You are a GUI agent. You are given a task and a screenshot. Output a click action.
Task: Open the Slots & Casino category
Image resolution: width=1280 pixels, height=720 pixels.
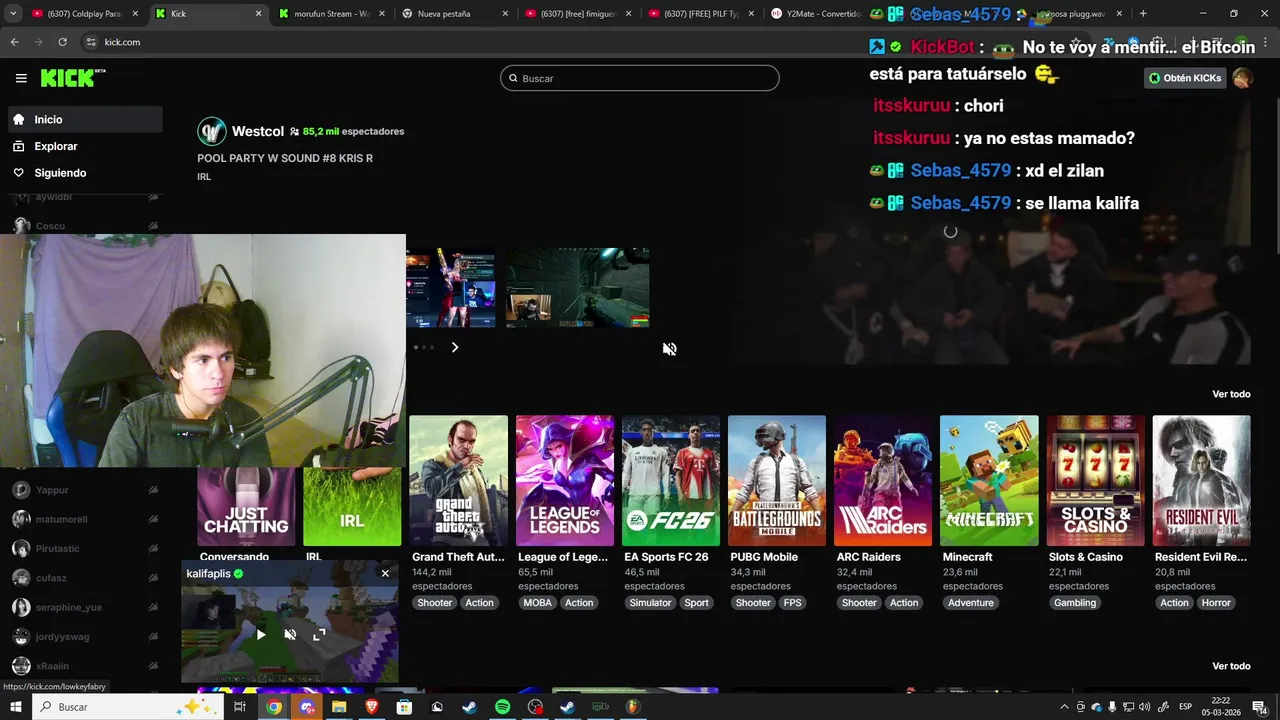1094,481
